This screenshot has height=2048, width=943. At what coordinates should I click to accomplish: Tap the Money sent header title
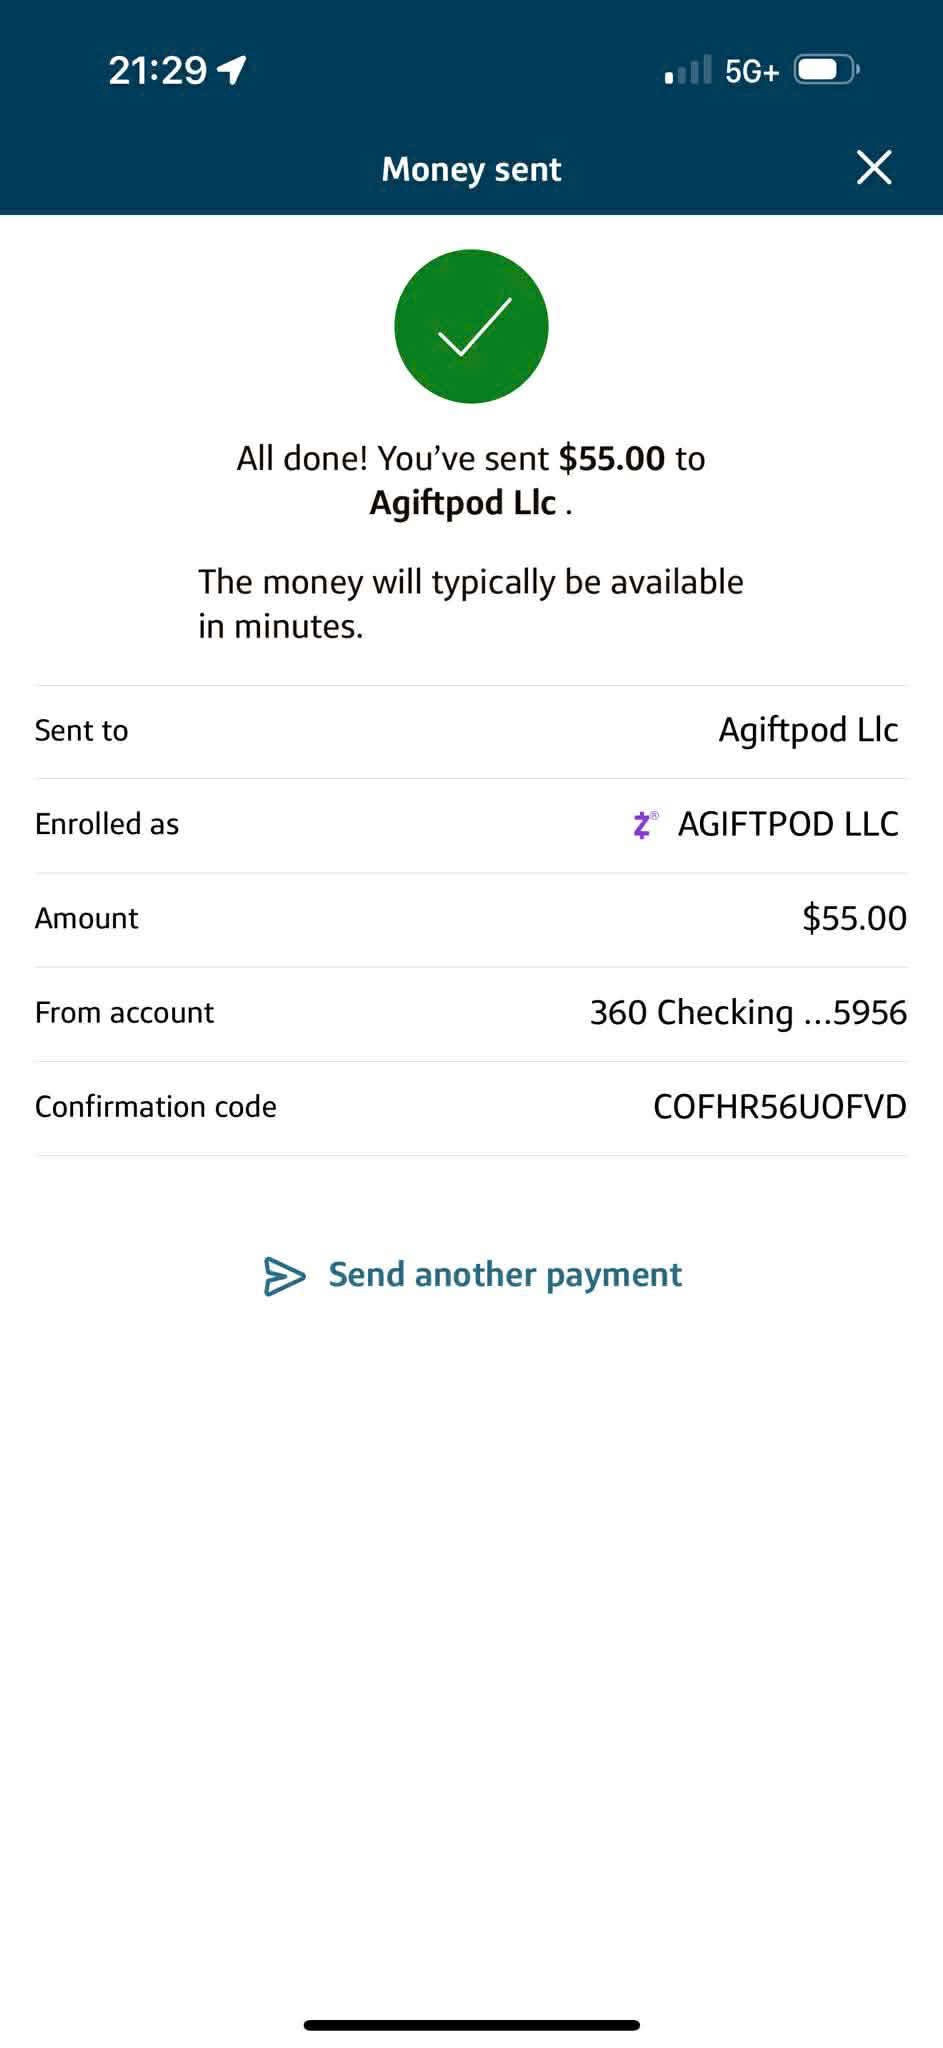tap(471, 169)
